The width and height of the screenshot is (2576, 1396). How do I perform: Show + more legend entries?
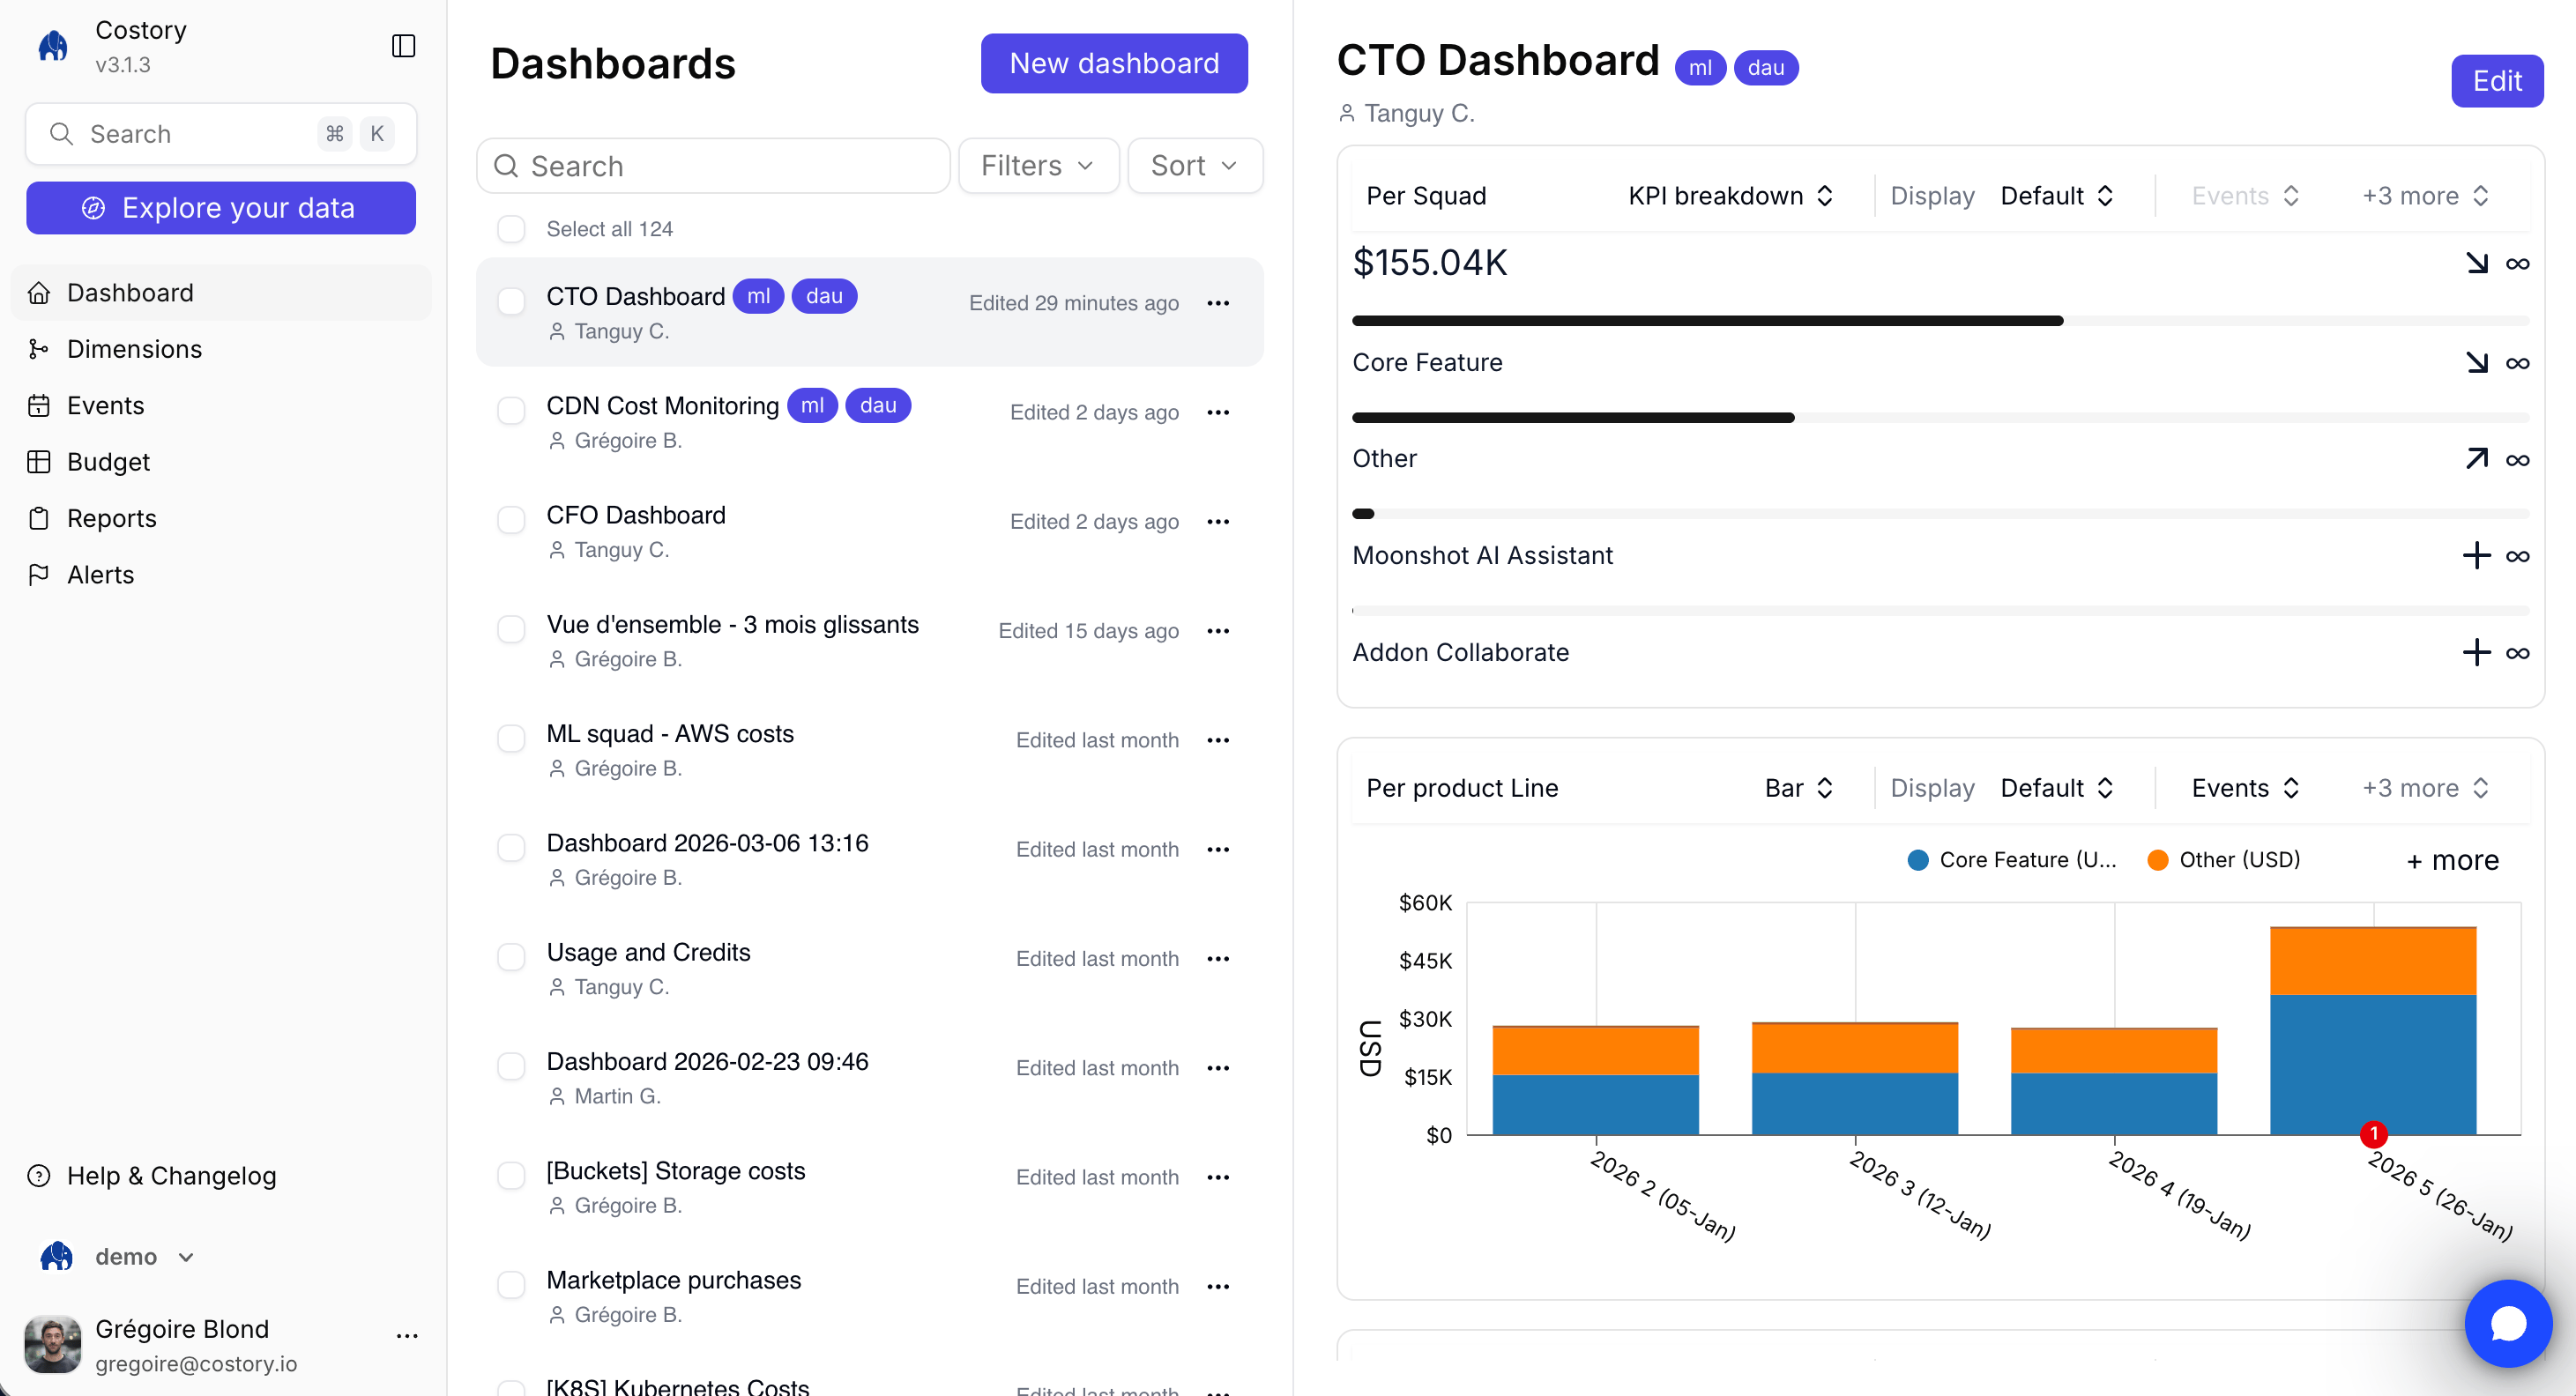pyautogui.click(x=2452, y=860)
